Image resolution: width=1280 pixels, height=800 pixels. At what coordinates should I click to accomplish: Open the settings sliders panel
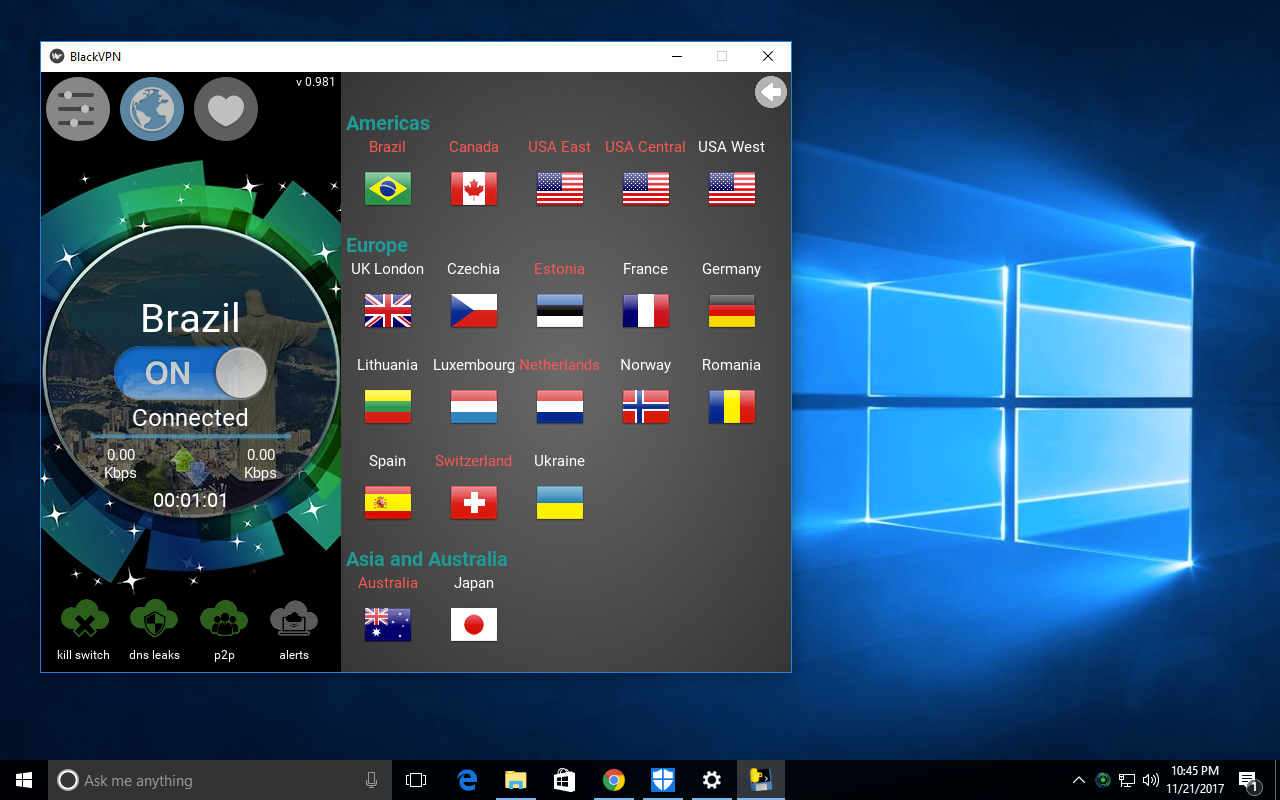(78, 109)
